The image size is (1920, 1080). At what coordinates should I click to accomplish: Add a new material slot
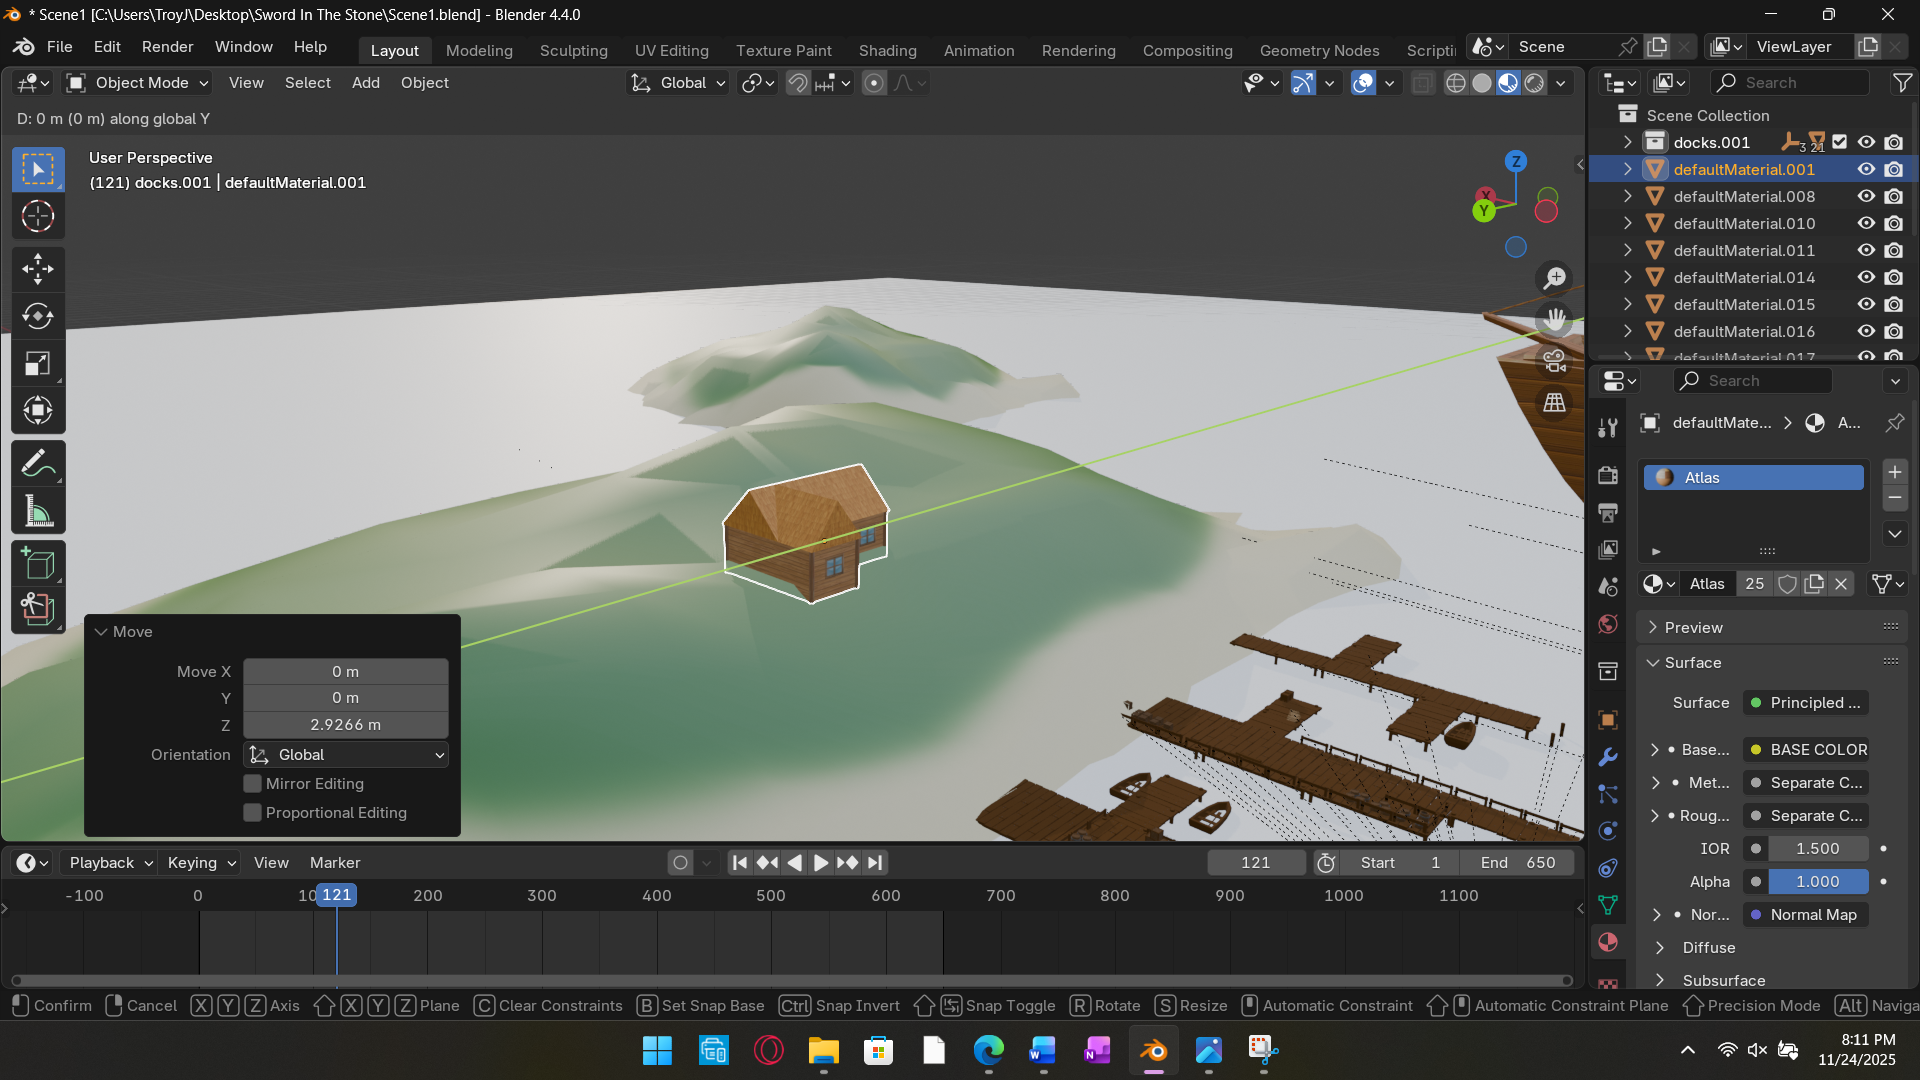pos(1894,472)
